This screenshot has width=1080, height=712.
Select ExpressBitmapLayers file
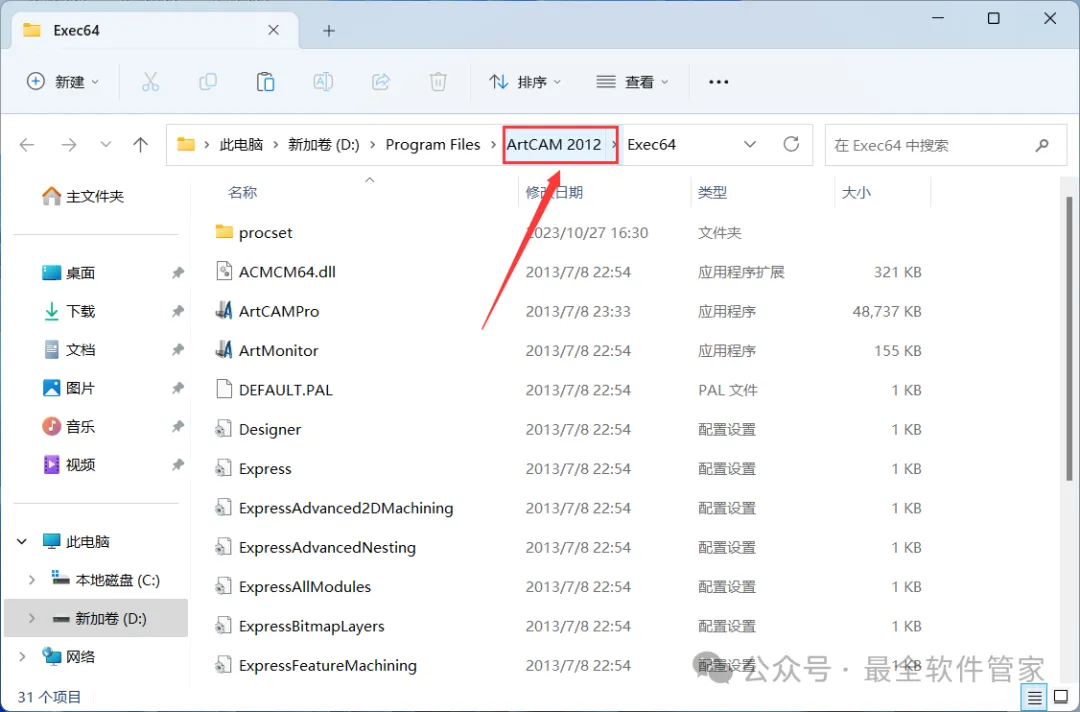coord(311,626)
